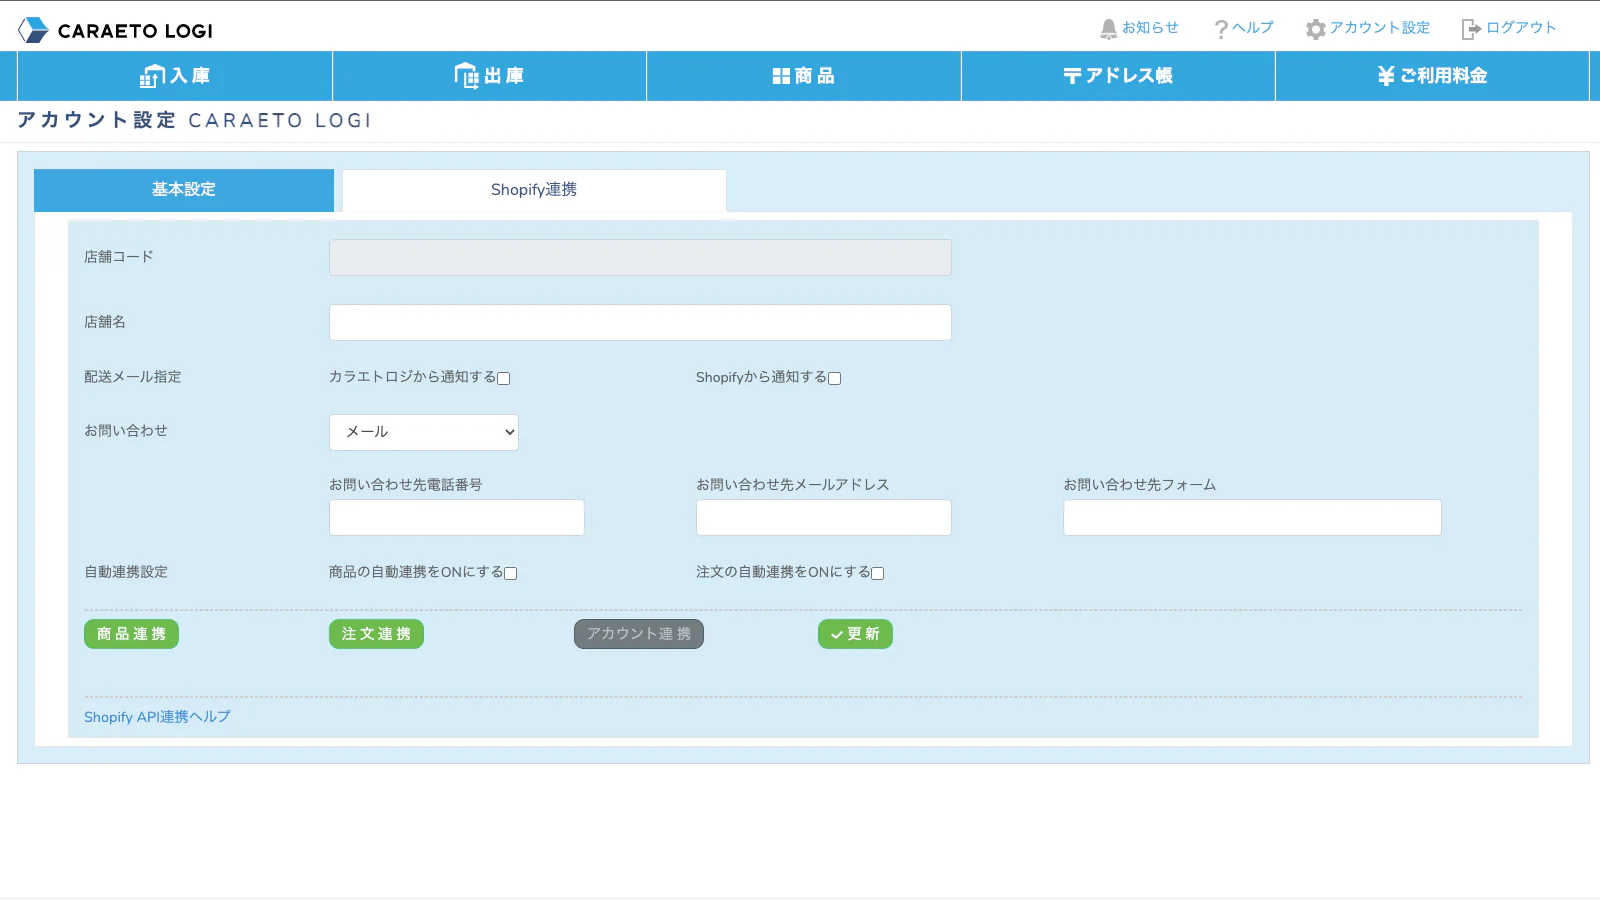
Task: Focus the 店舗名 input field
Action: tap(640, 322)
